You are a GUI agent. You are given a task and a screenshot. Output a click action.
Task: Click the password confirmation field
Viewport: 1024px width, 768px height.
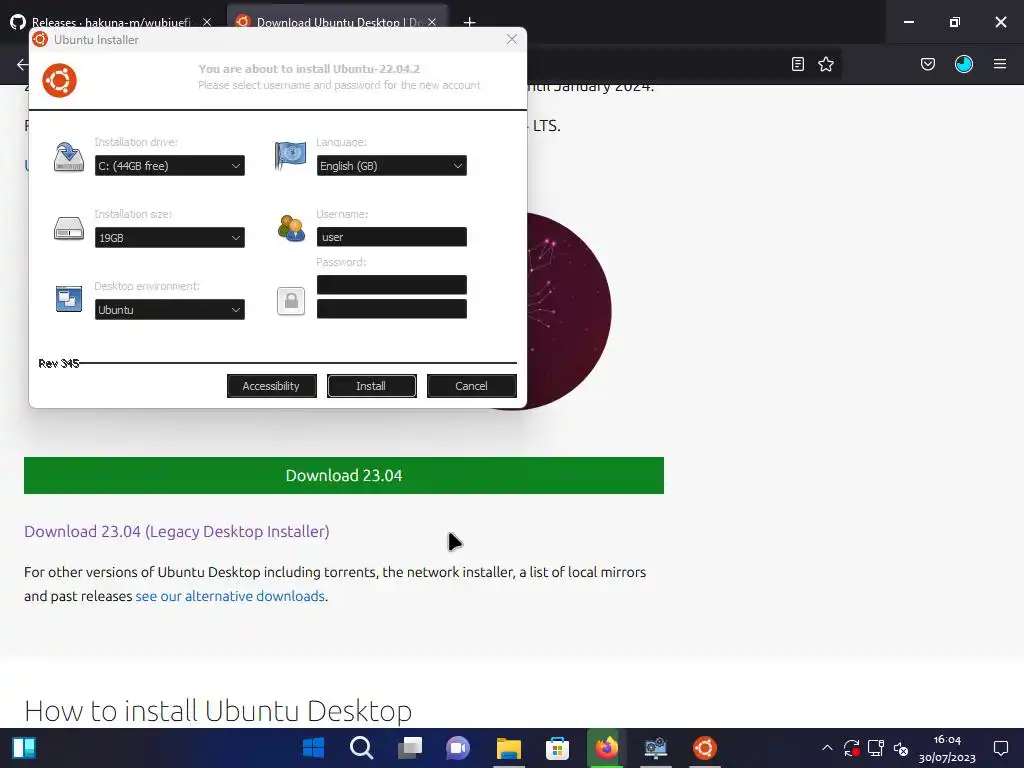click(x=392, y=309)
